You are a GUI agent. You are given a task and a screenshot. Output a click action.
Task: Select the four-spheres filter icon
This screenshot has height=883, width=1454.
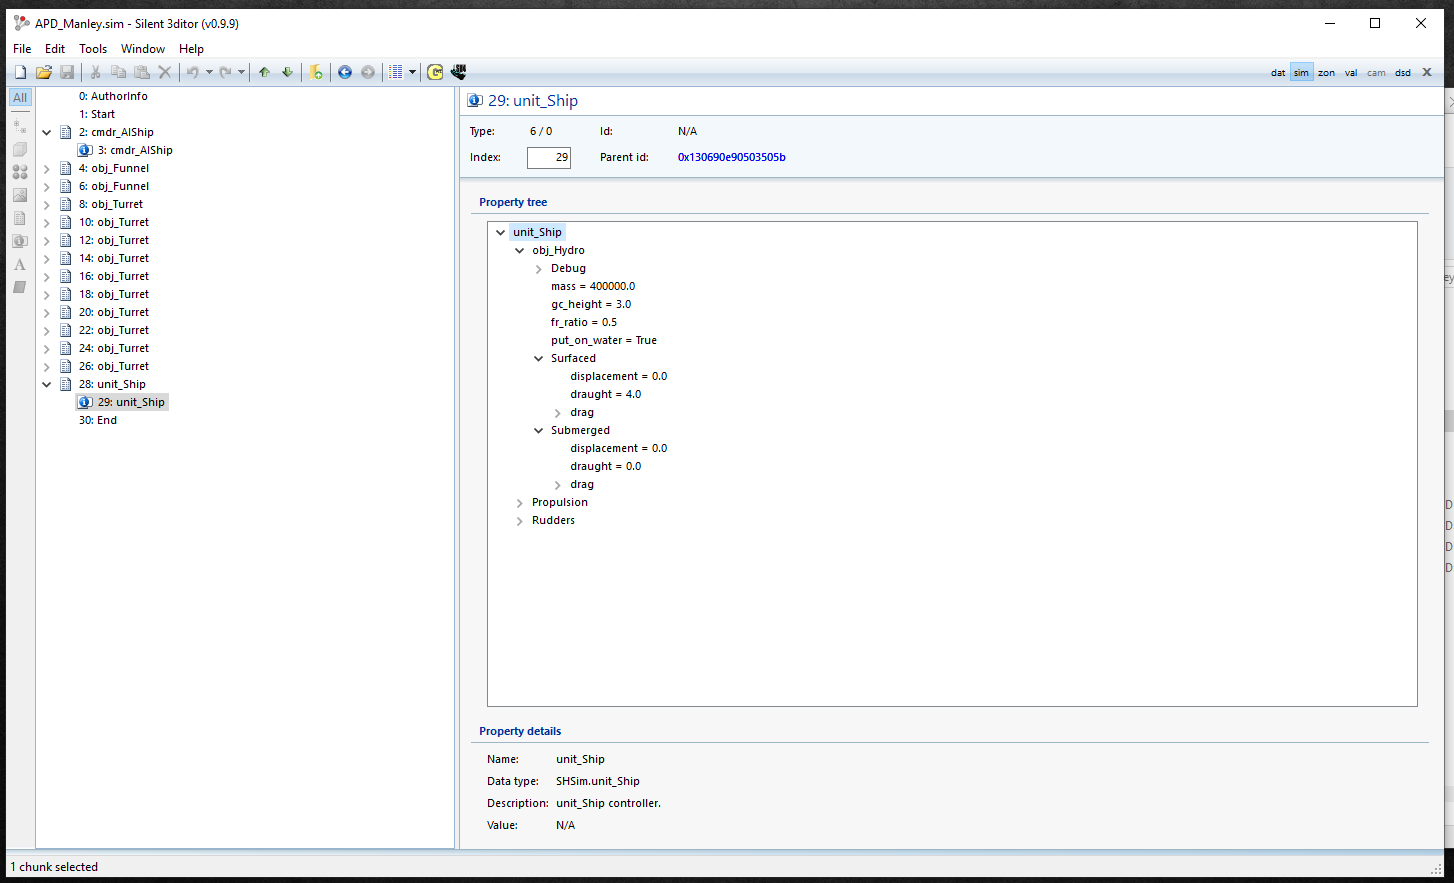pyautogui.click(x=20, y=172)
